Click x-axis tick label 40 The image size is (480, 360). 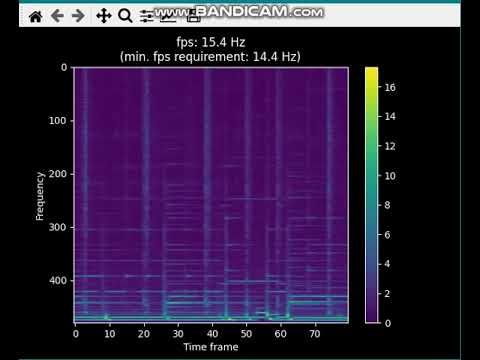tap(212, 334)
